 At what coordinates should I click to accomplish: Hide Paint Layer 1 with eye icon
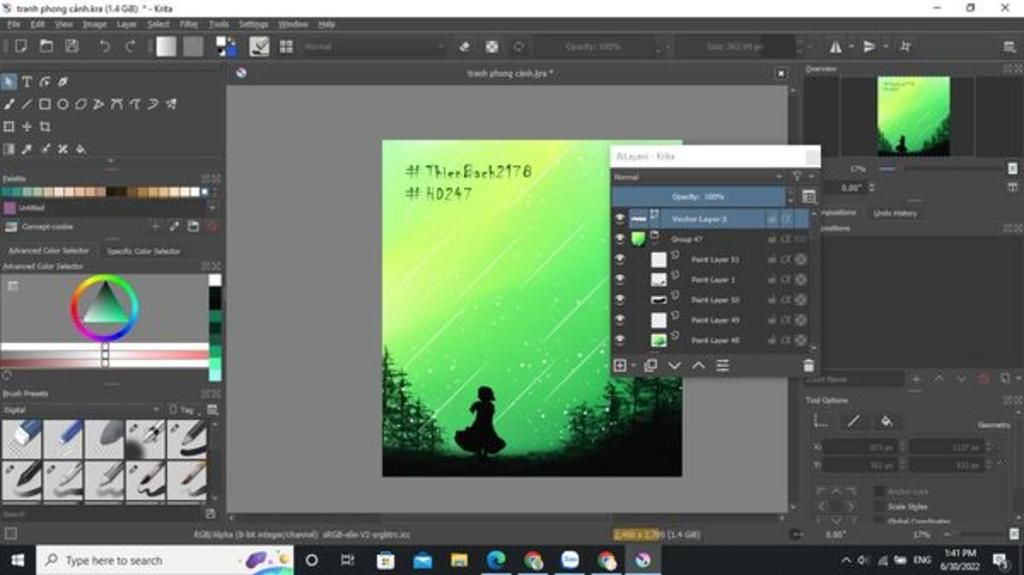click(x=620, y=279)
